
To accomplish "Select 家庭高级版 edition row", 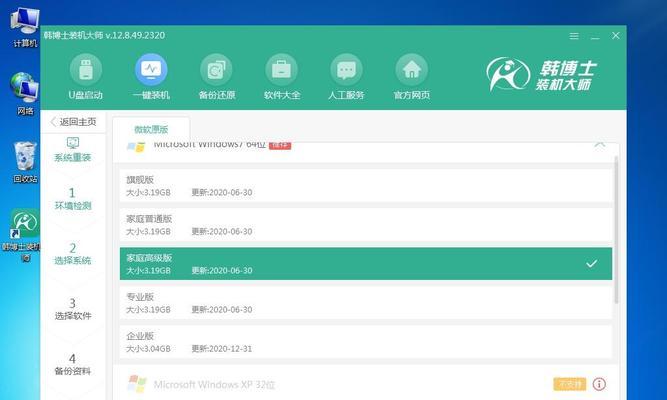I will click(x=366, y=264).
